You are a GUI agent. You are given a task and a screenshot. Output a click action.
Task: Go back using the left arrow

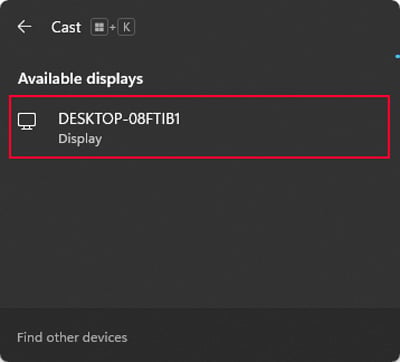25,26
